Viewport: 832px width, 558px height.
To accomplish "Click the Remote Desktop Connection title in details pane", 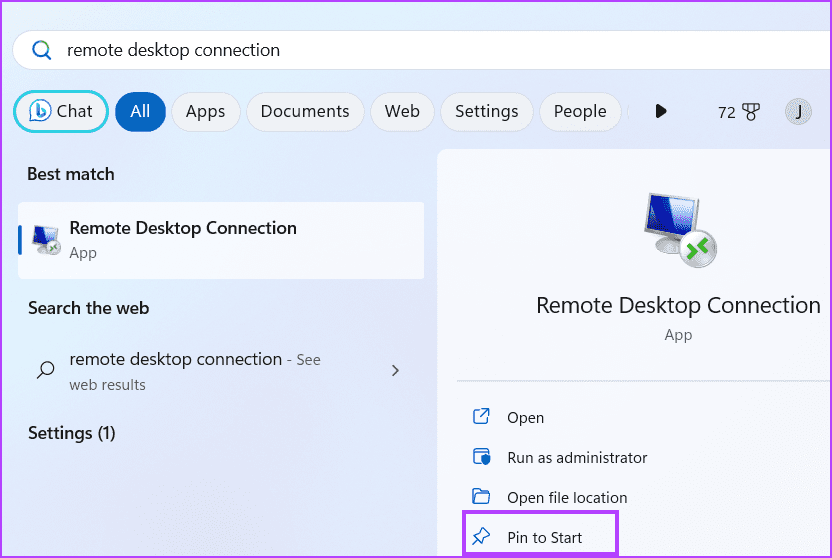I will [x=678, y=306].
